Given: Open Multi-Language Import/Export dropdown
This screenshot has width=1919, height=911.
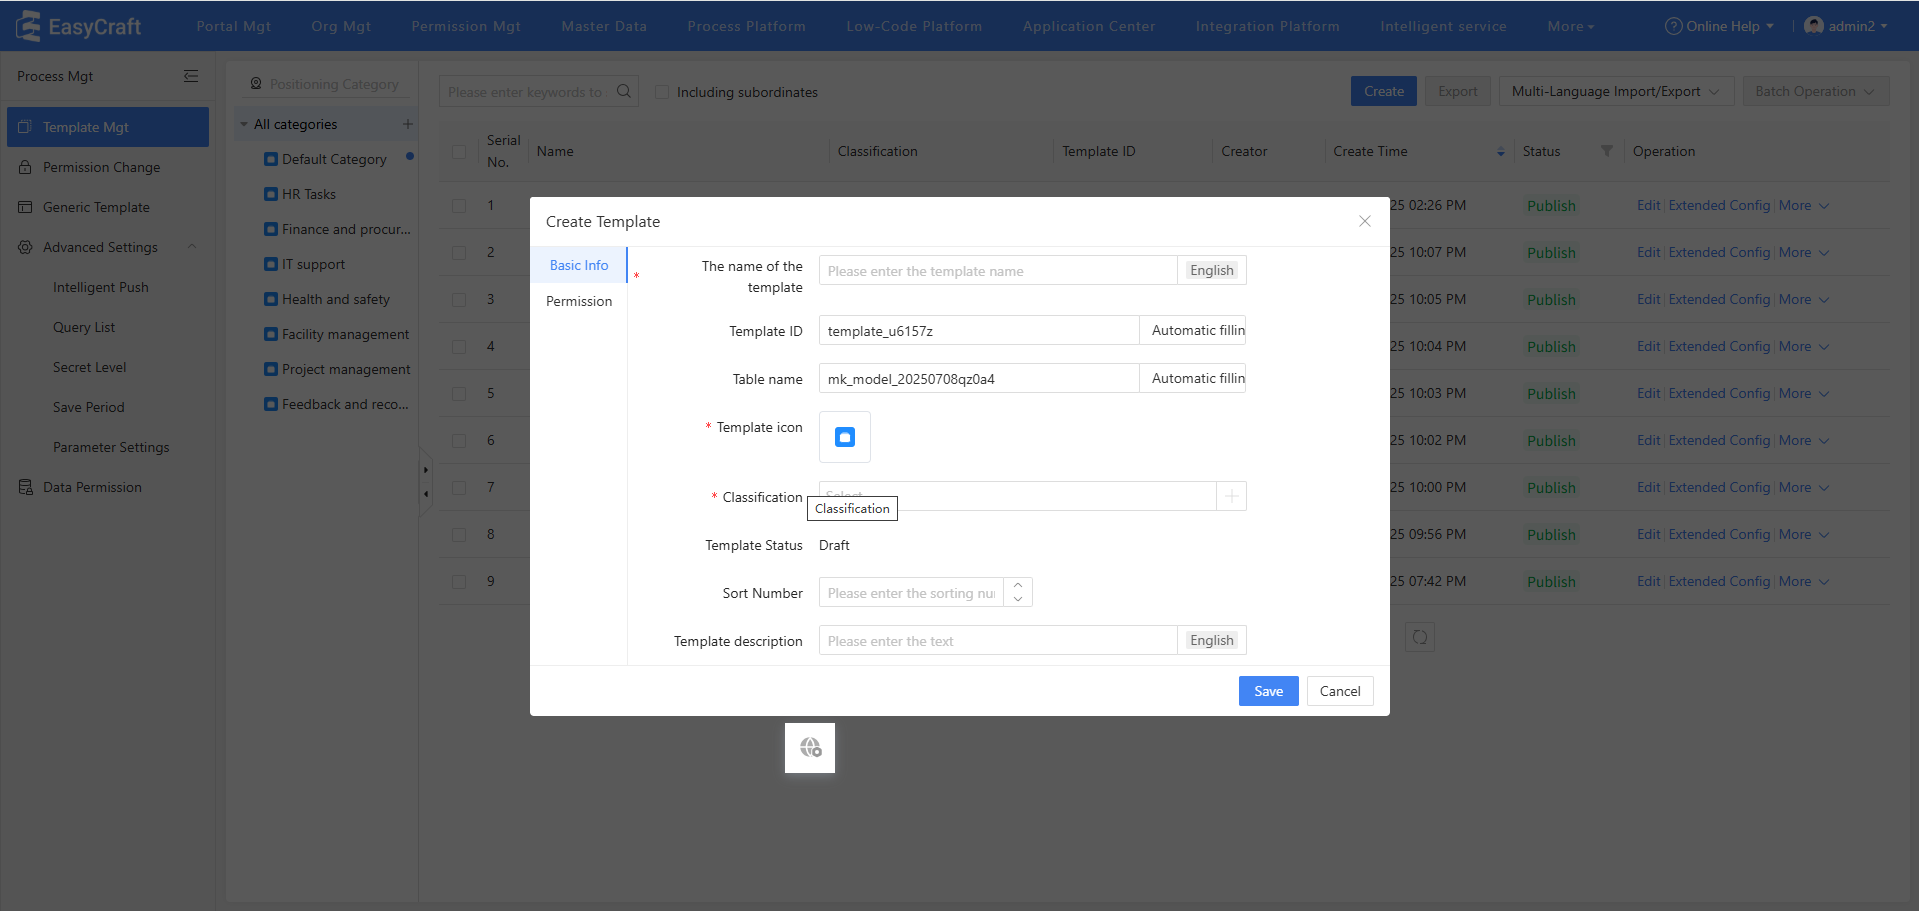Looking at the screenshot, I should [1614, 91].
